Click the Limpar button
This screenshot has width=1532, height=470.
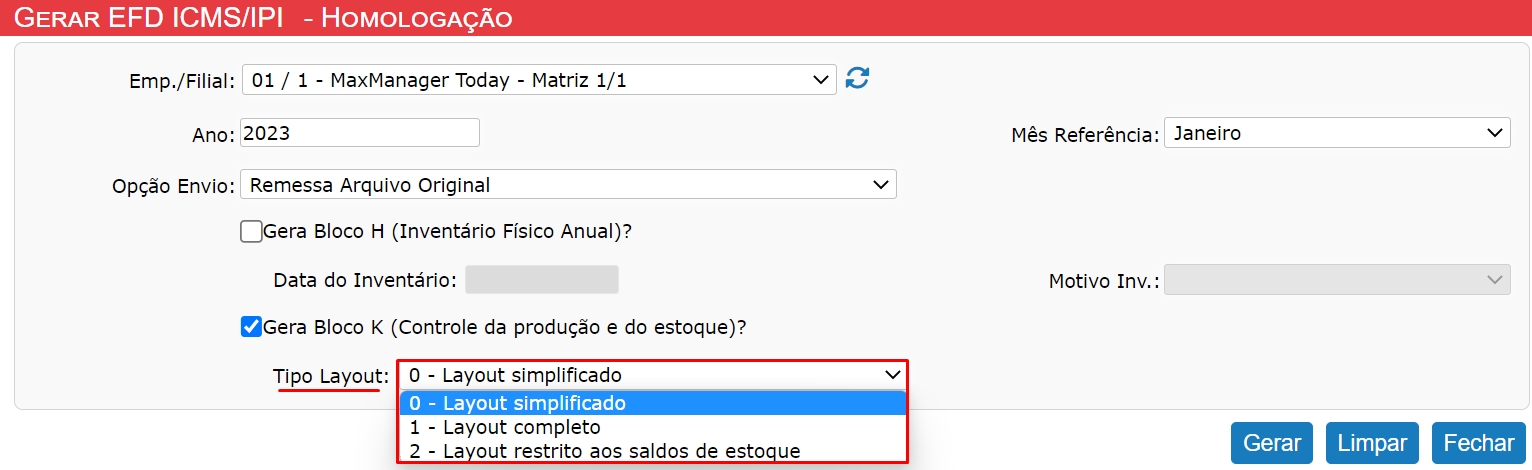(x=1373, y=443)
